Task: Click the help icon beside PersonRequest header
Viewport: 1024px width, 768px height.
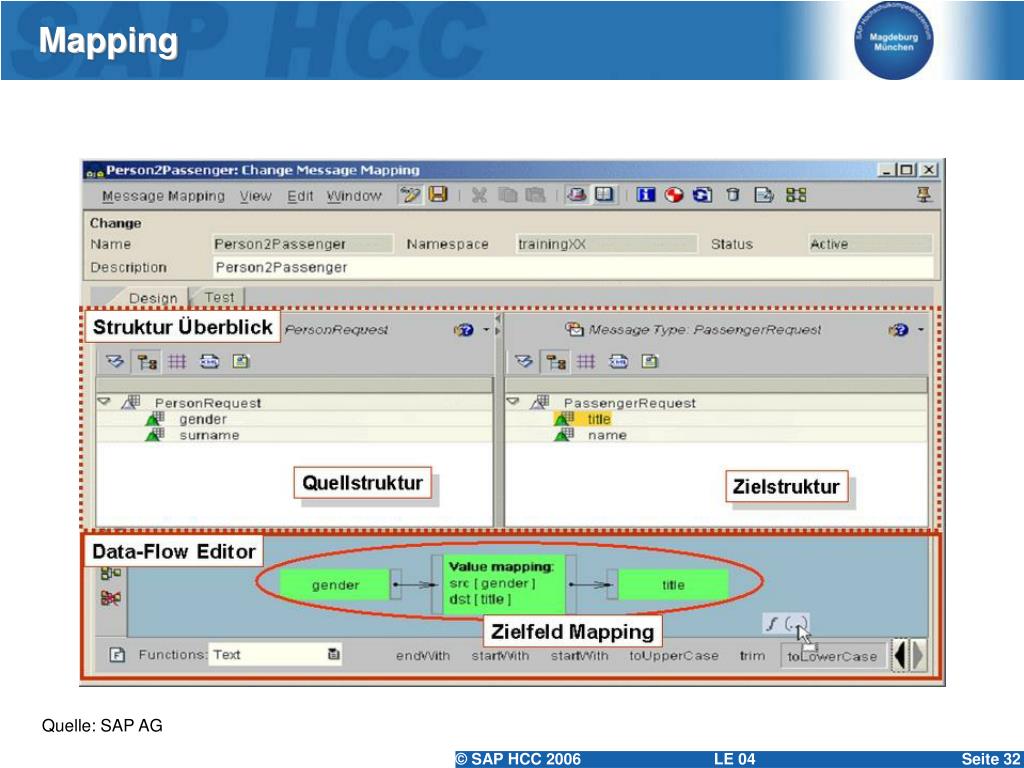Action: (x=464, y=330)
